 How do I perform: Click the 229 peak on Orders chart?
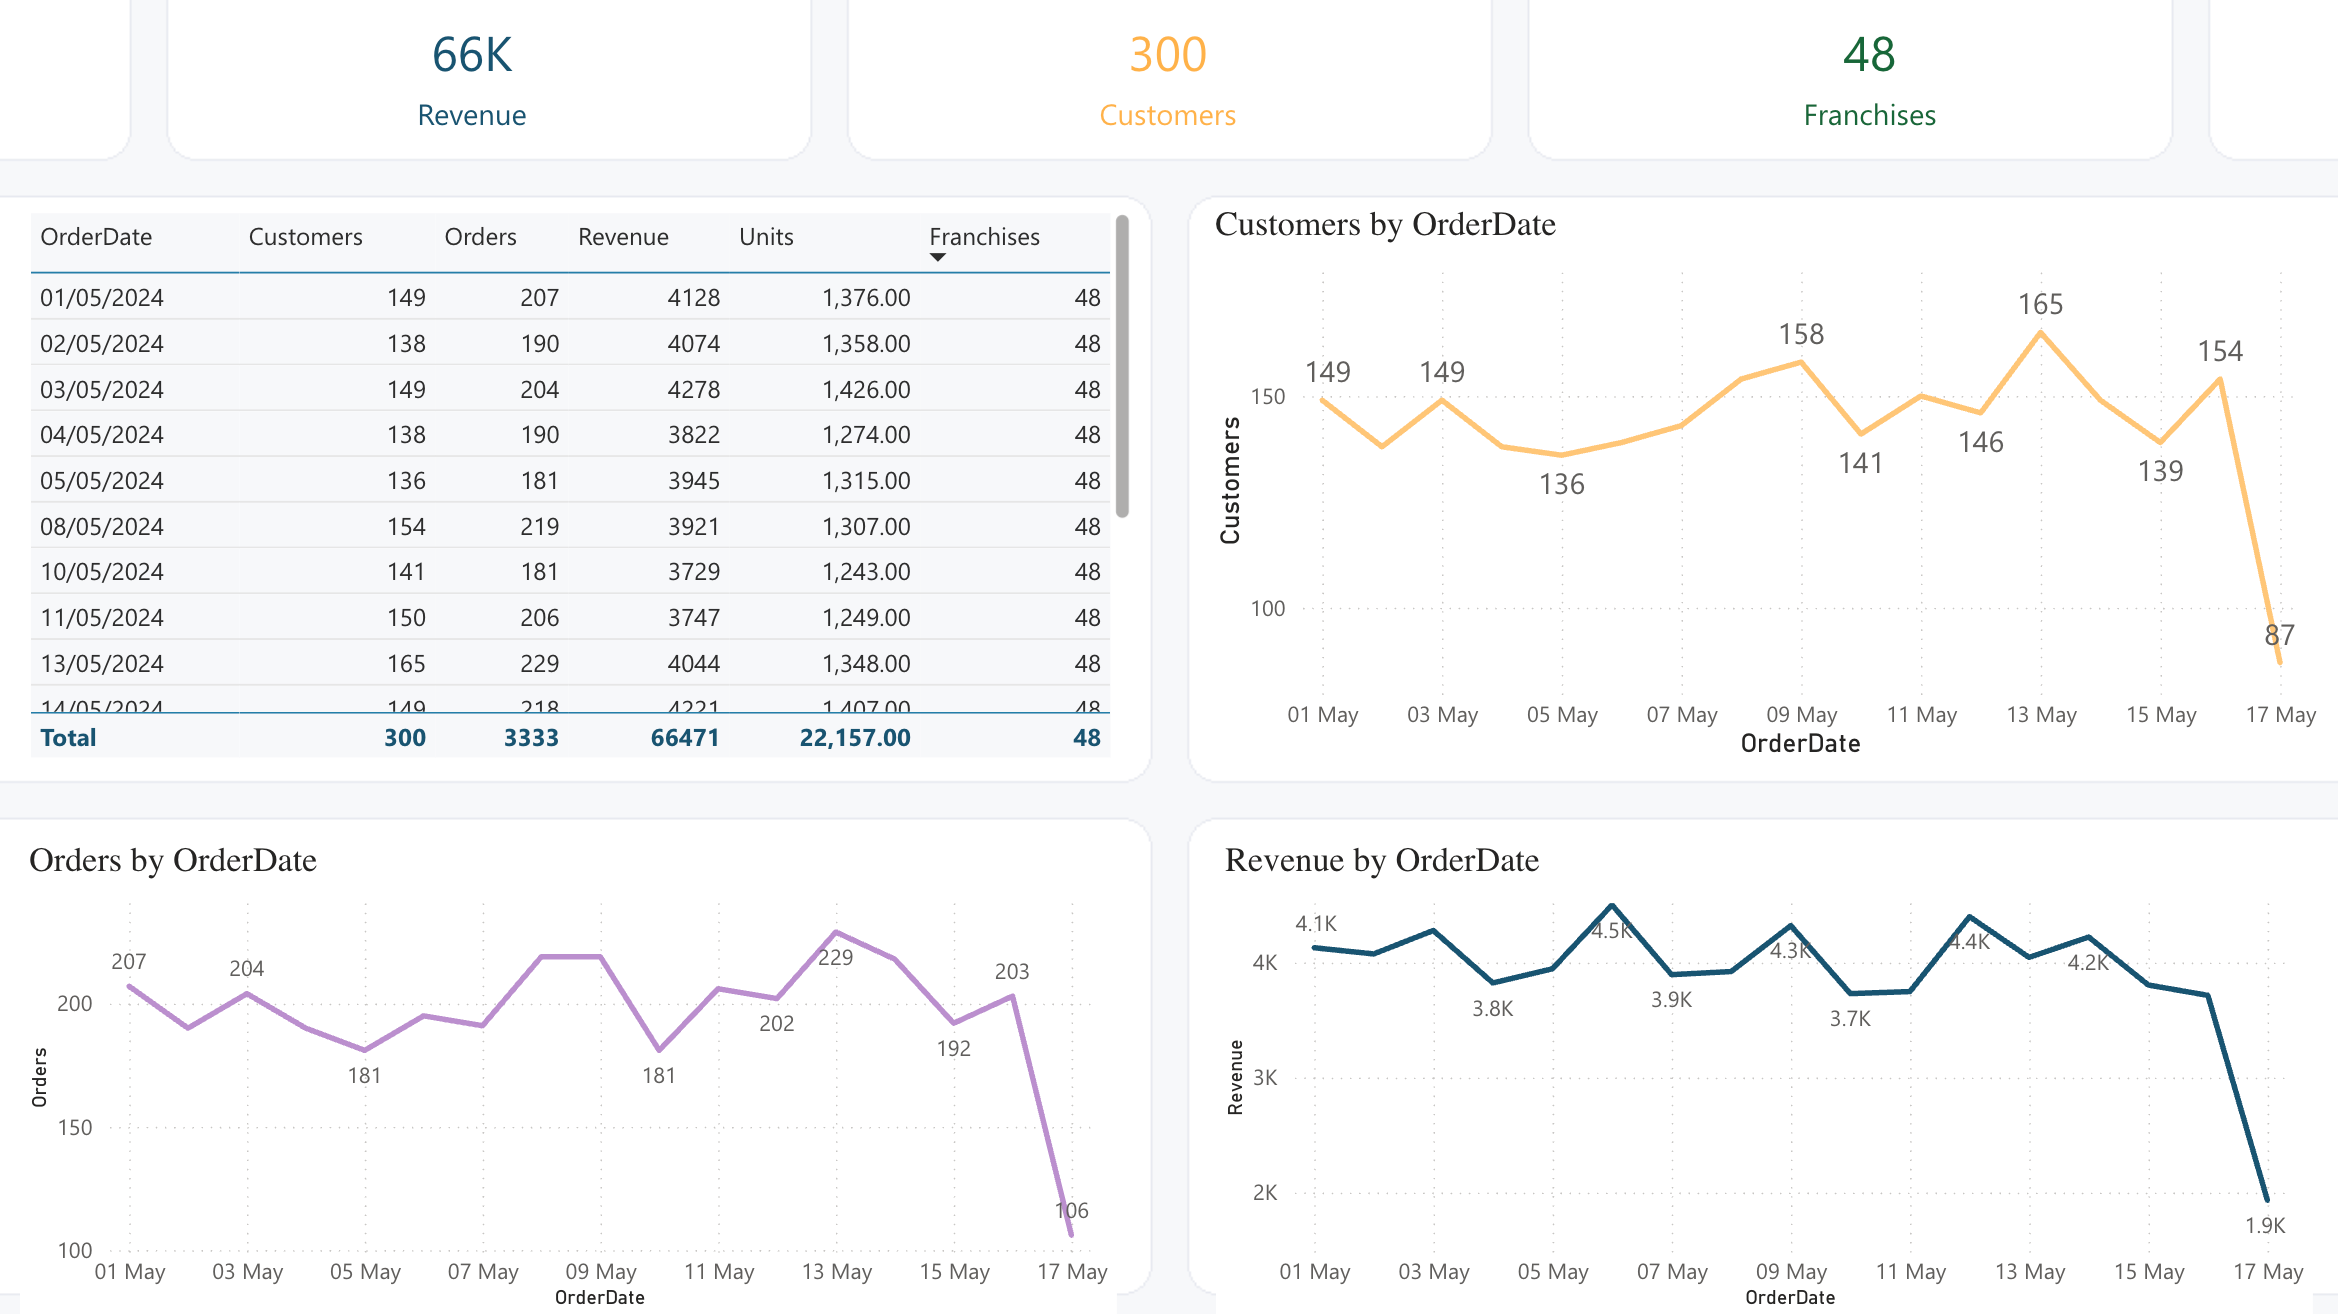pos(836,933)
